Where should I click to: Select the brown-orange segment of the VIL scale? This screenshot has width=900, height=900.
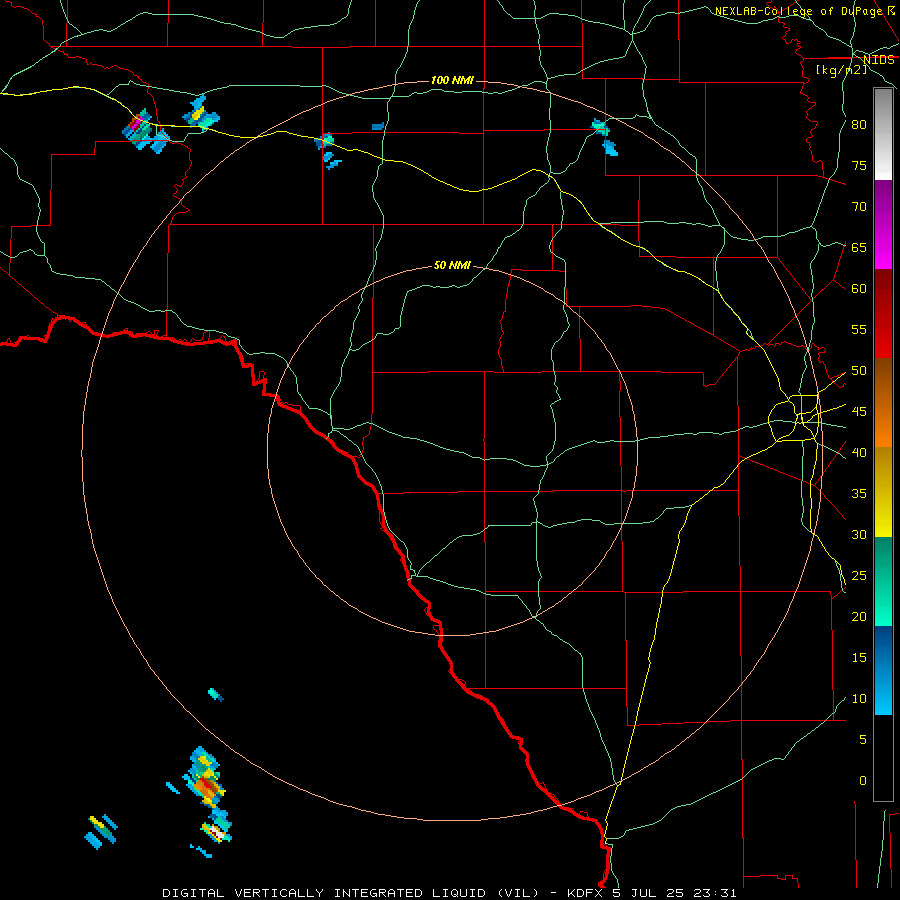coord(883,403)
